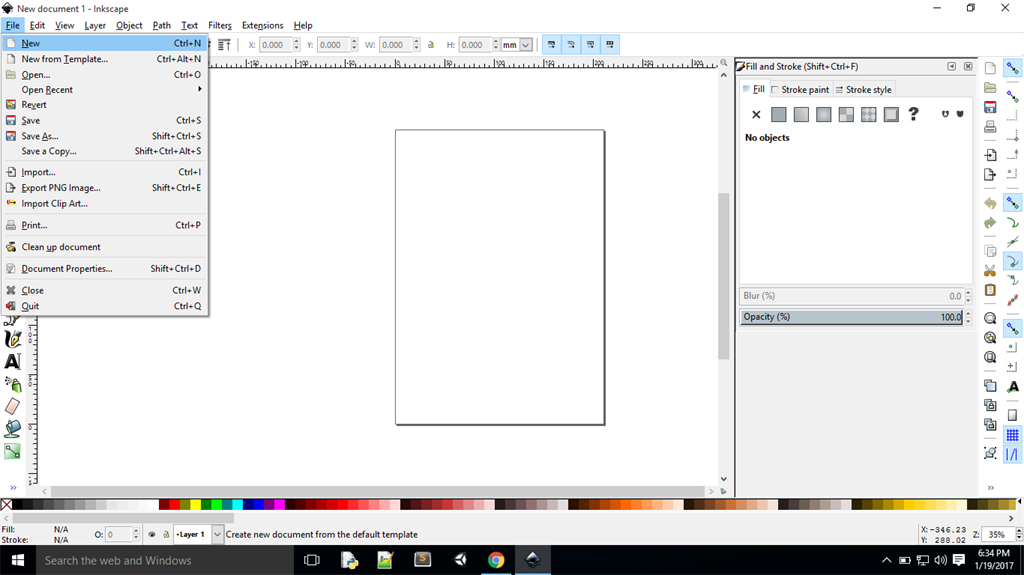The width and height of the screenshot is (1024, 575).
Task: Click the red swatch in color palette
Action: (176, 505)
